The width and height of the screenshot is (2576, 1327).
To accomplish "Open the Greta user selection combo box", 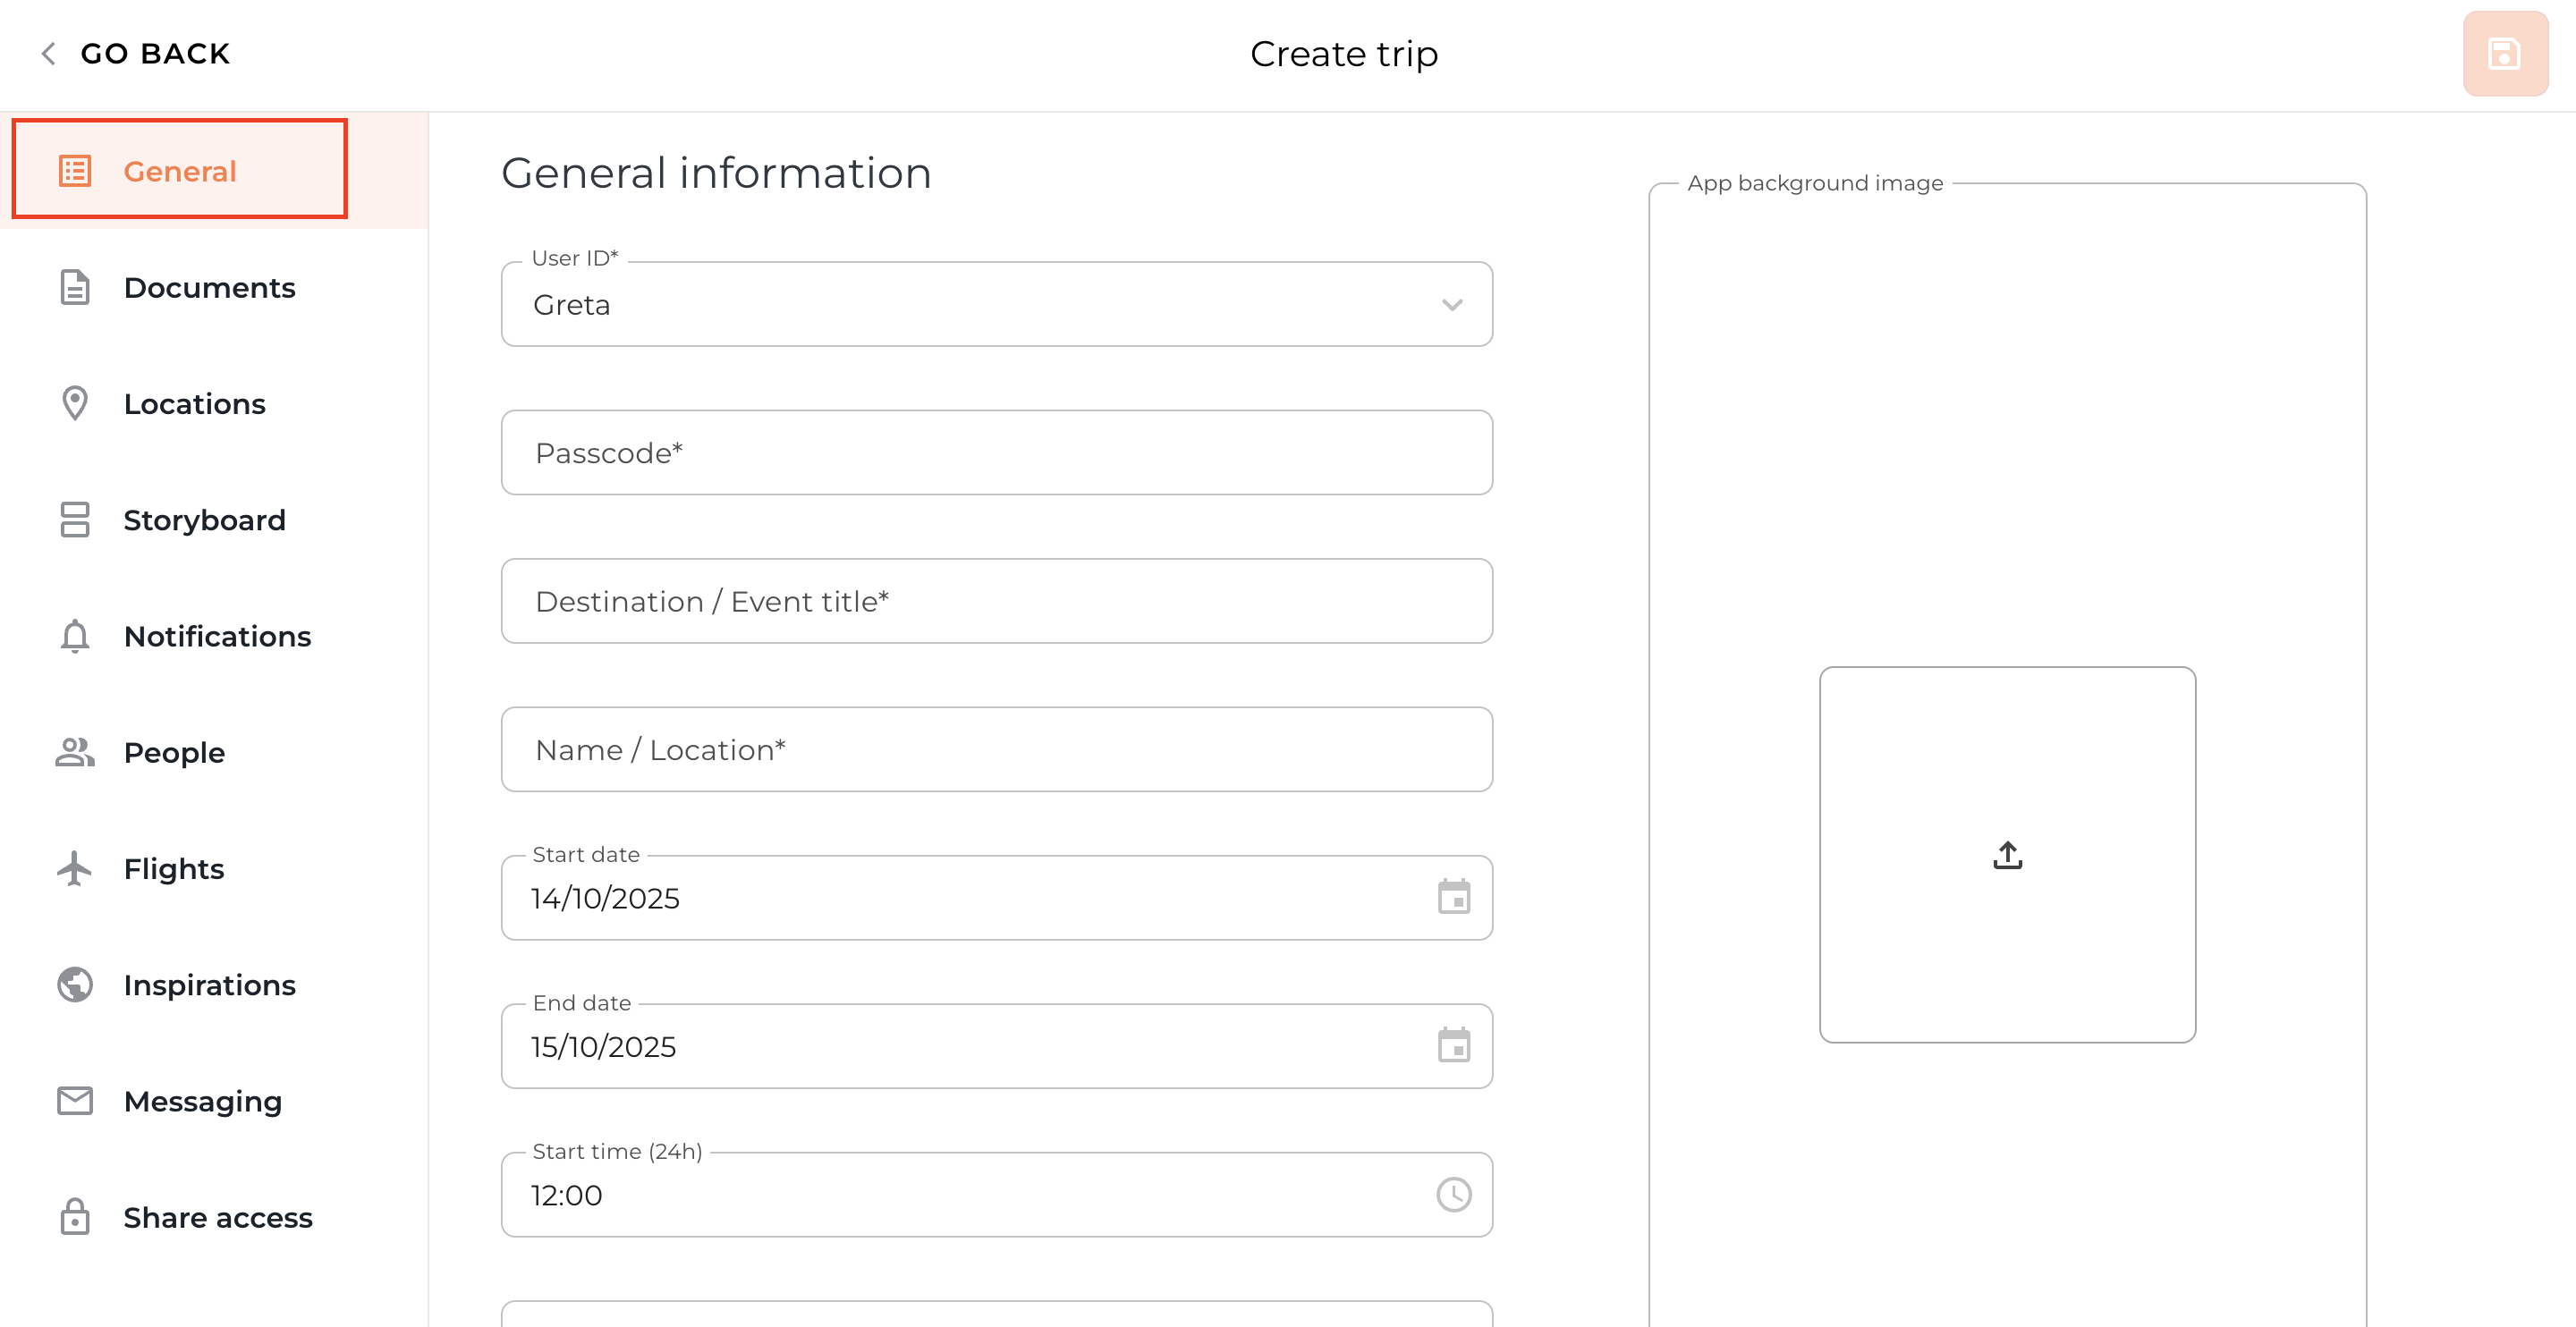I will (960, 305).
